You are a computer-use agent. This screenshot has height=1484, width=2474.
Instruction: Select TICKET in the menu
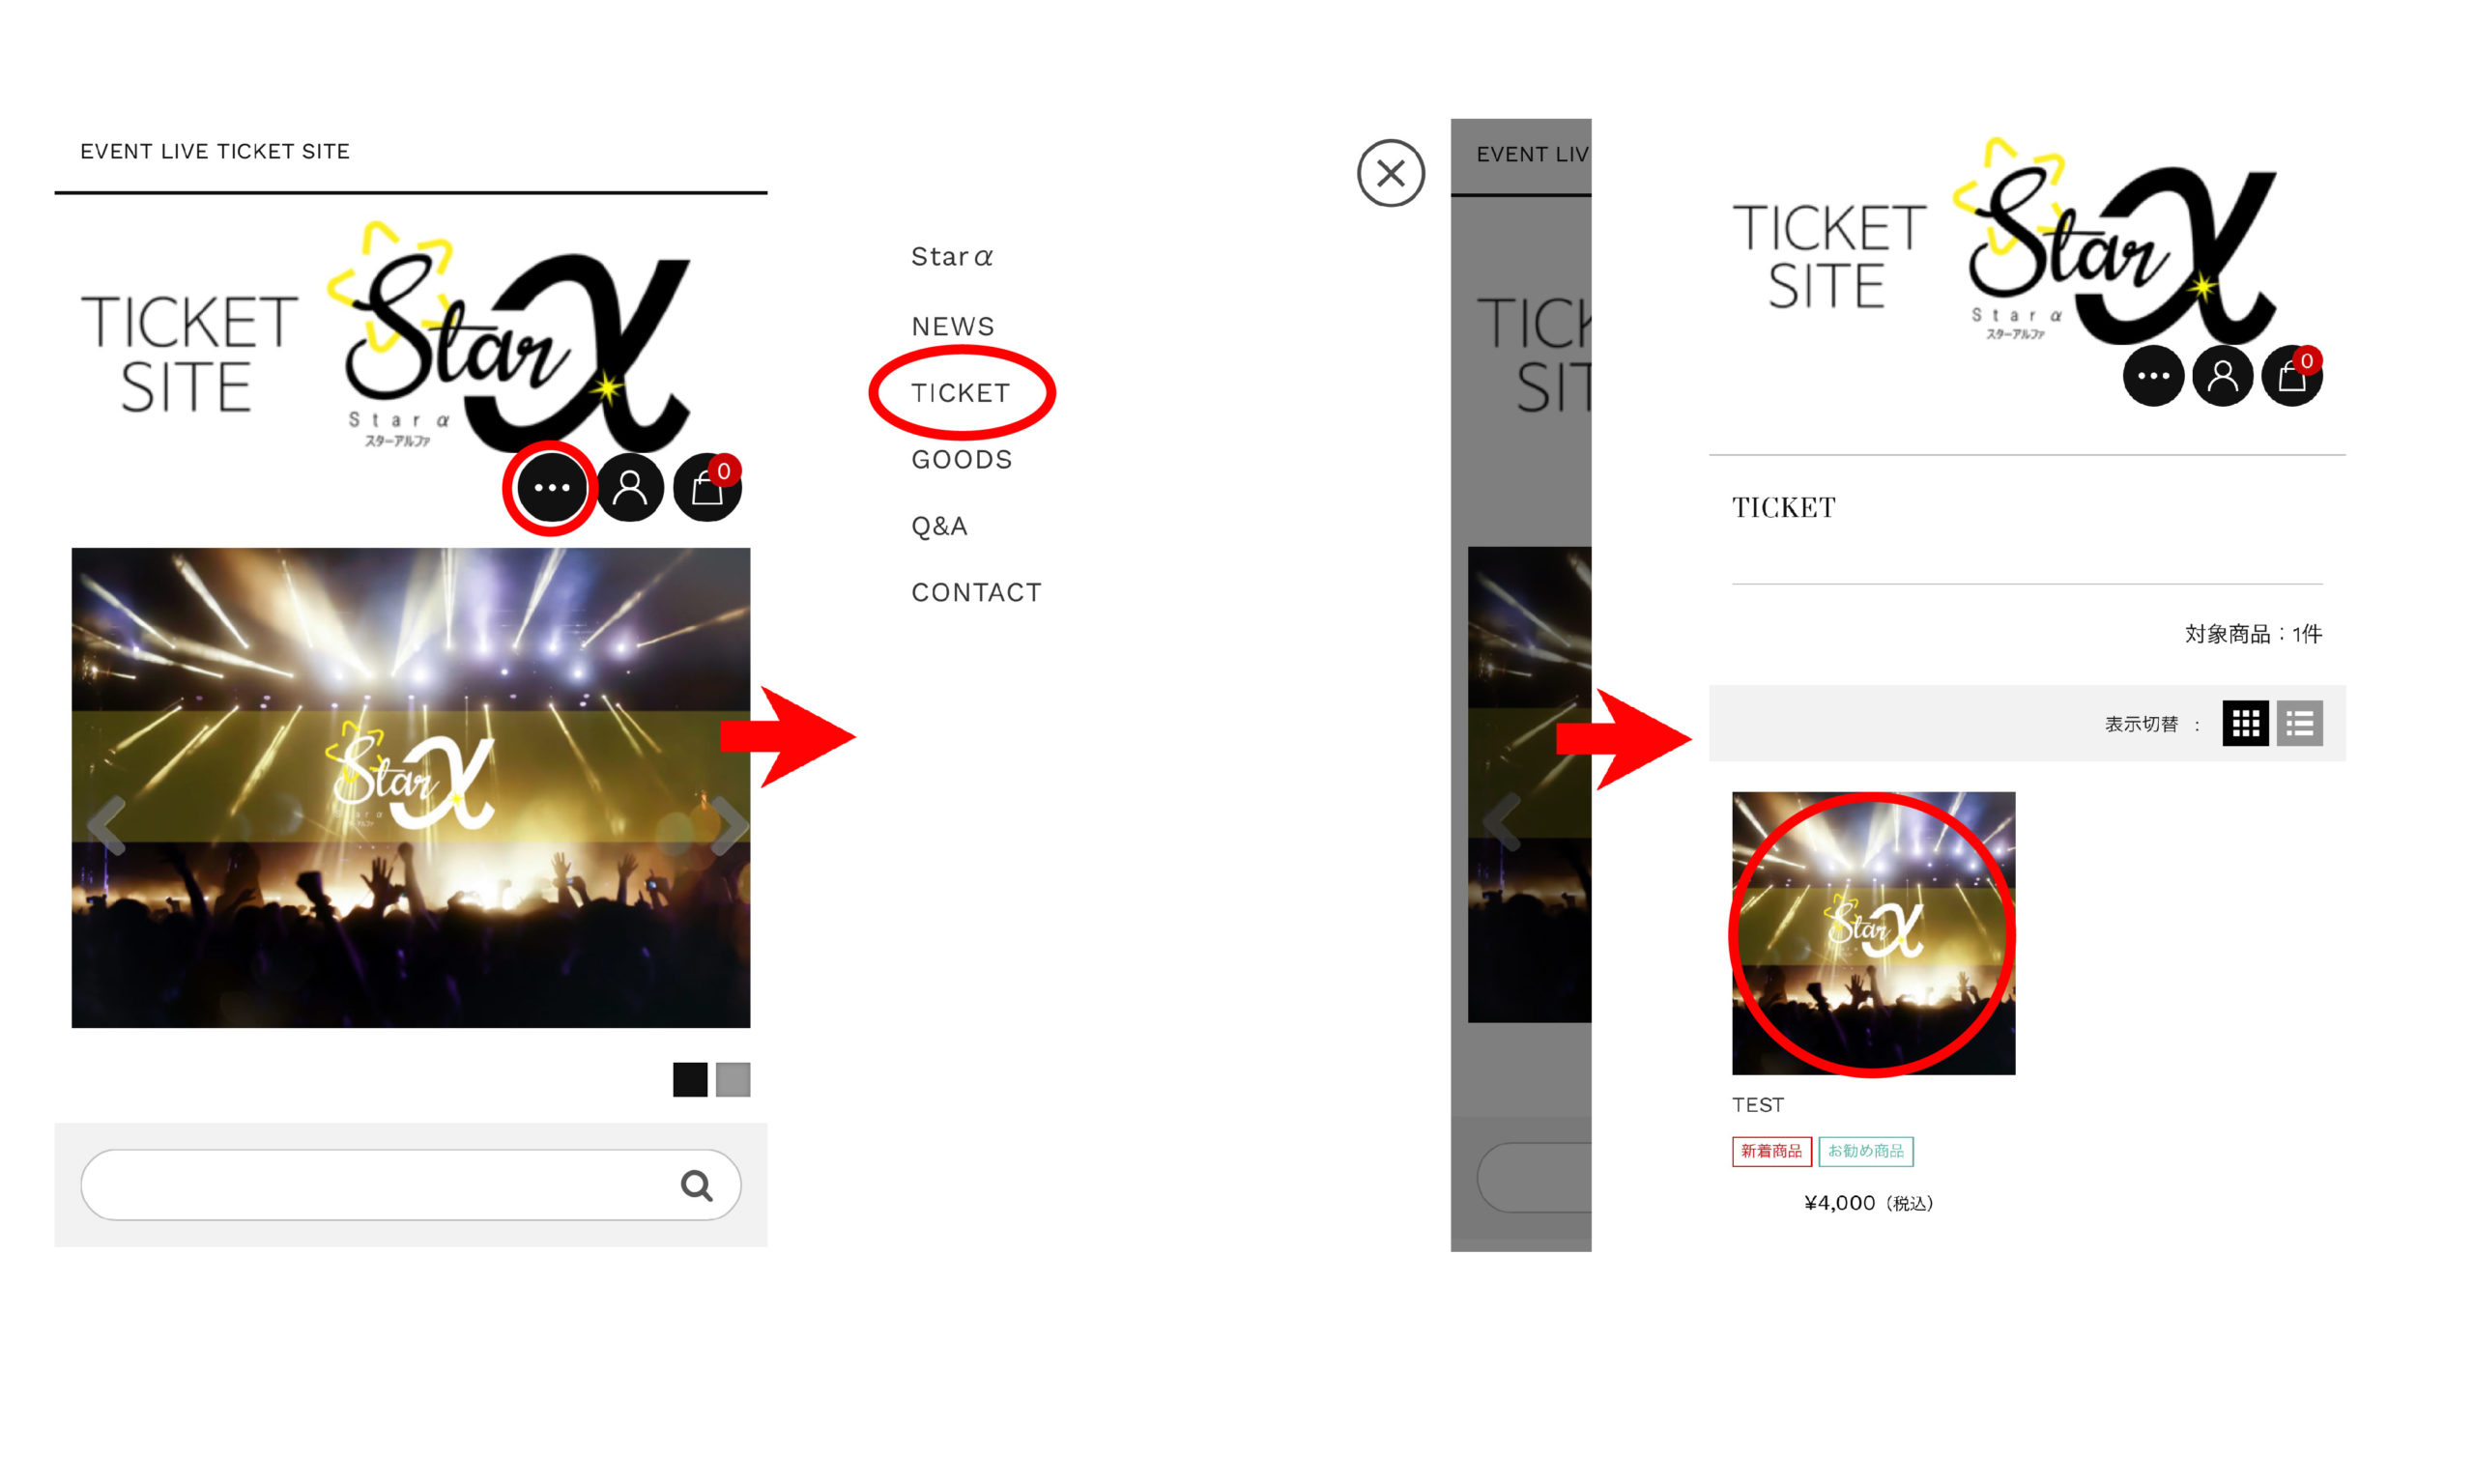pyautogui.click(x=960, y=393)
